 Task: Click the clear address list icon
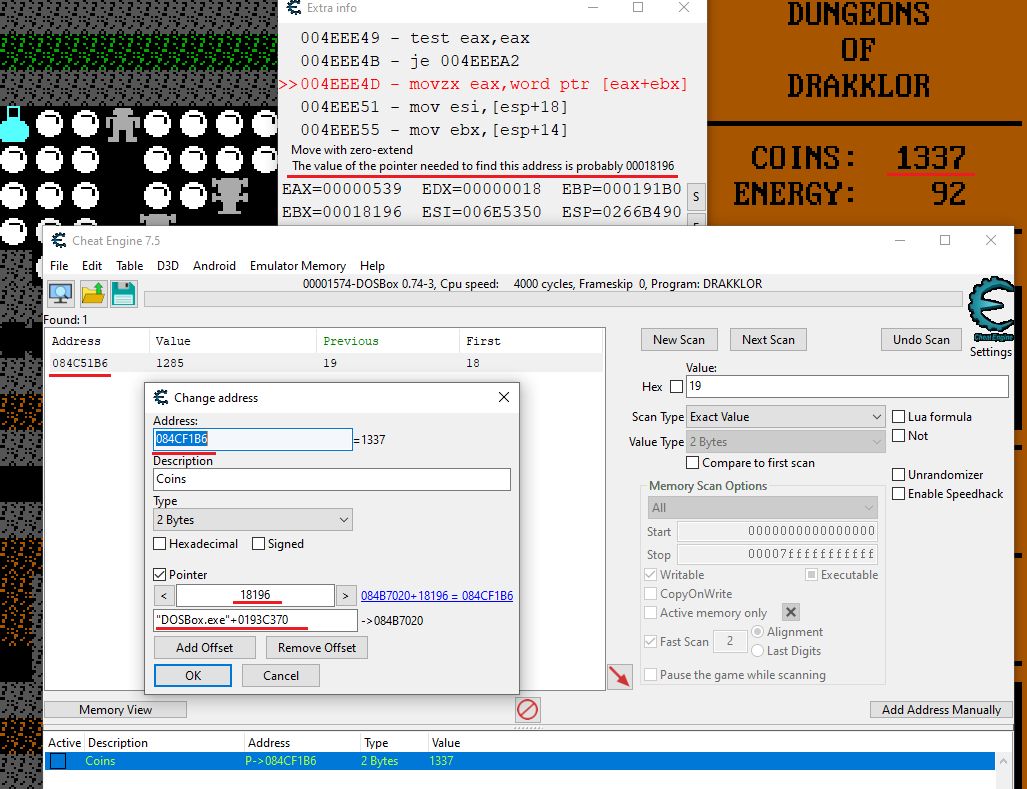(x=527, y=710)
